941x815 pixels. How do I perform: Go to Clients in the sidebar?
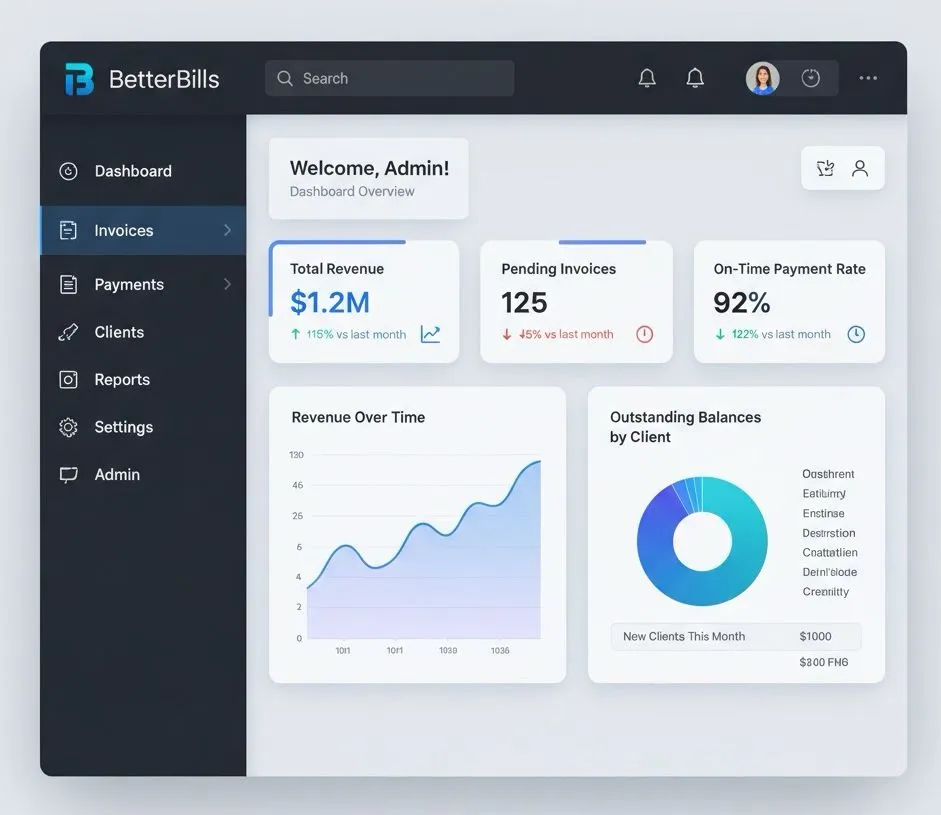(119, 332)
